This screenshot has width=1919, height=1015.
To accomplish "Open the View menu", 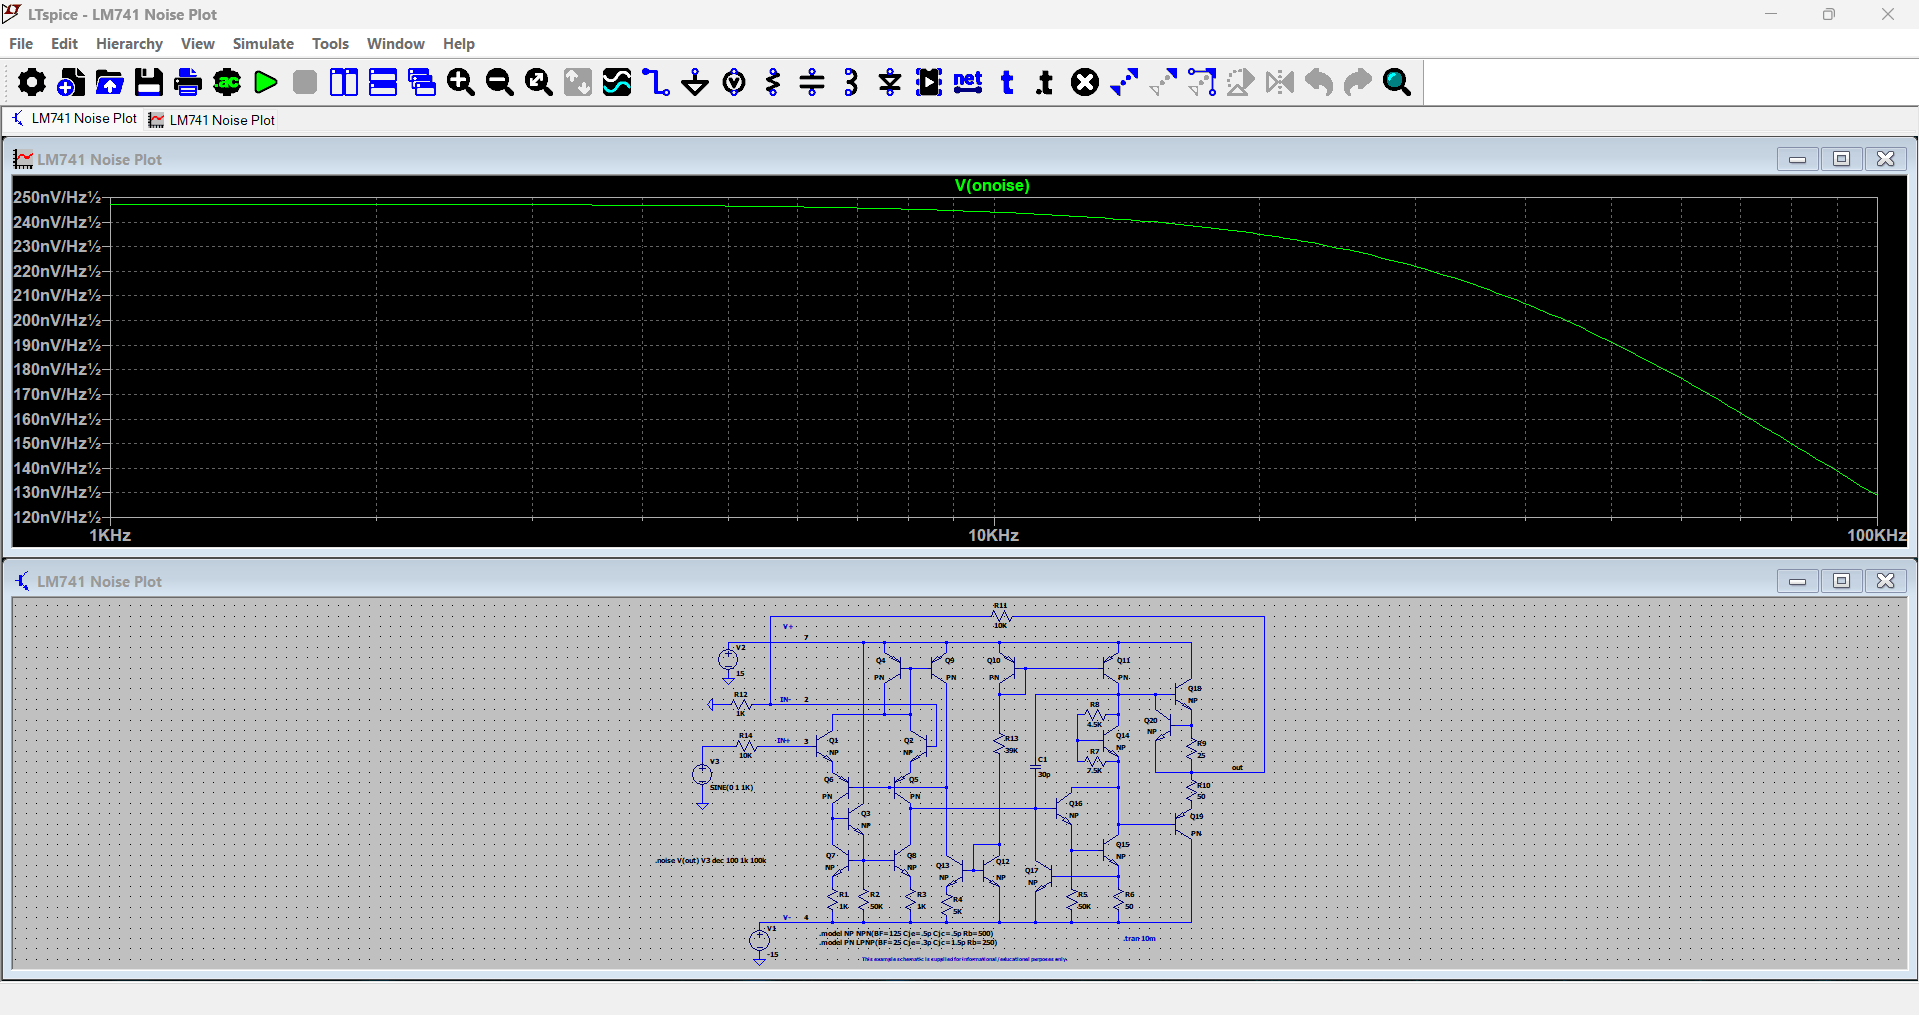I will (x=197, y=44).
